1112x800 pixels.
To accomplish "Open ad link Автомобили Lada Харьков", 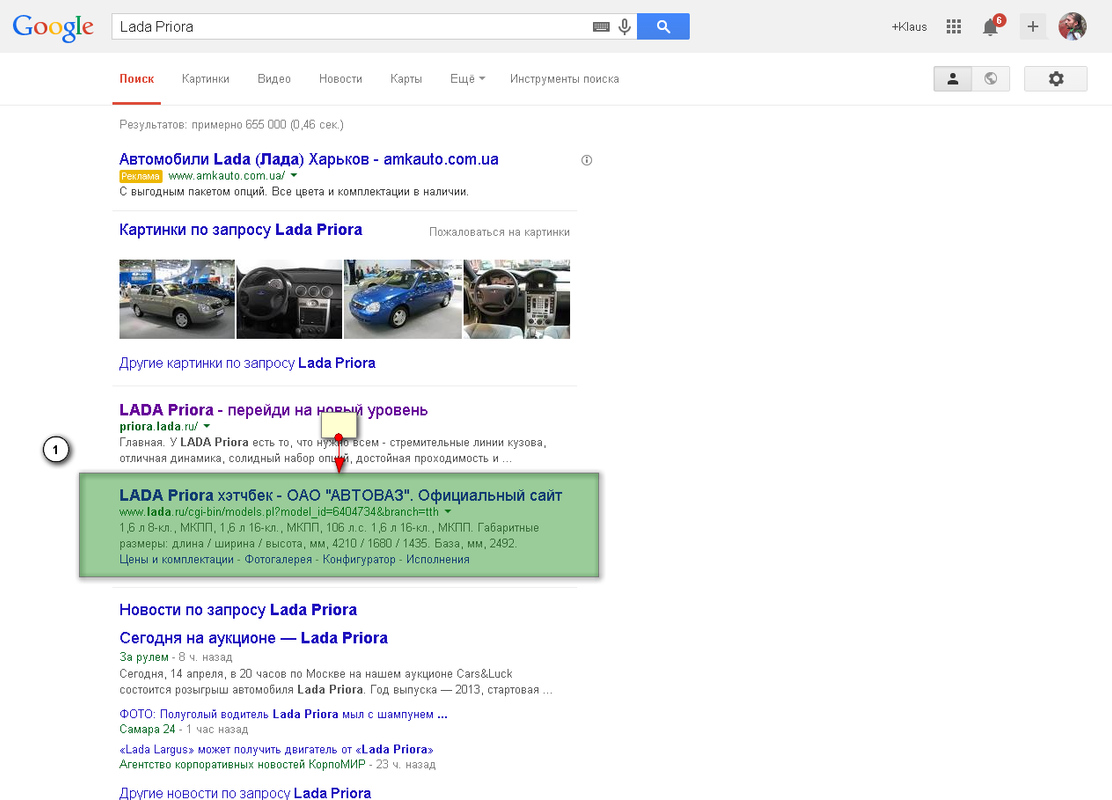I will (308, 159).
